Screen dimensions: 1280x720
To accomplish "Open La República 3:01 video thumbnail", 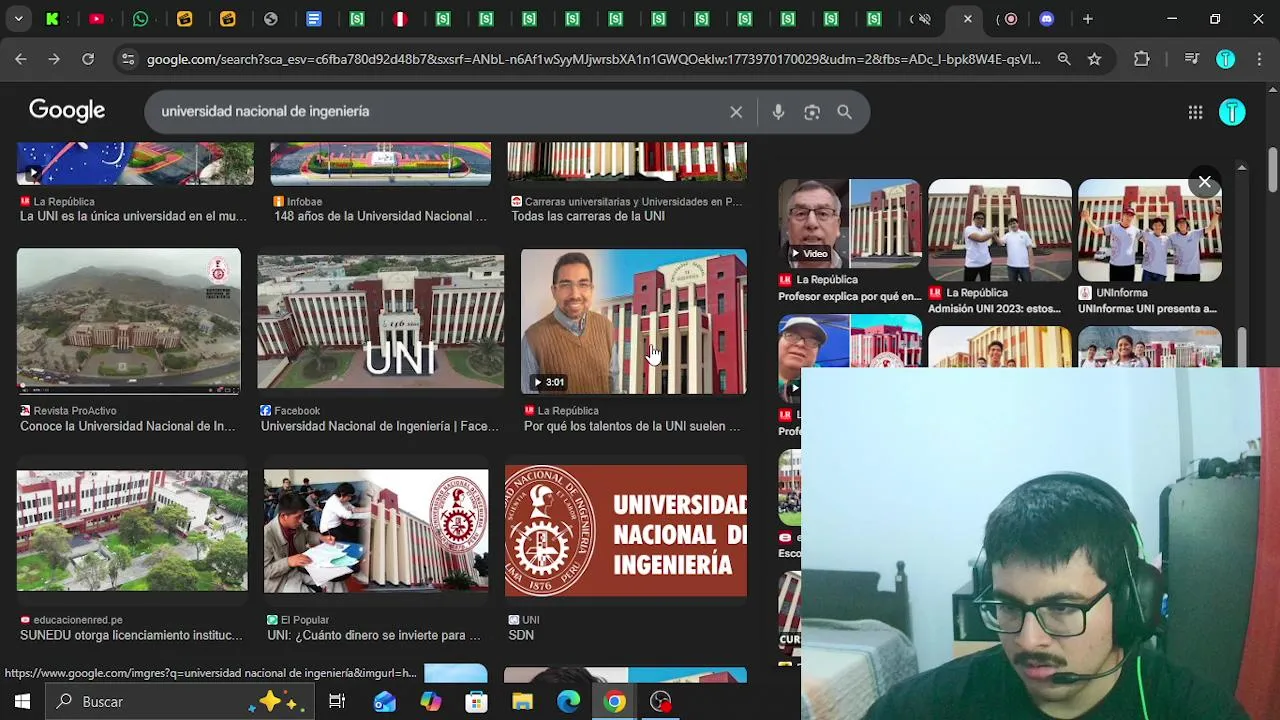I will [x=633, y=321].
